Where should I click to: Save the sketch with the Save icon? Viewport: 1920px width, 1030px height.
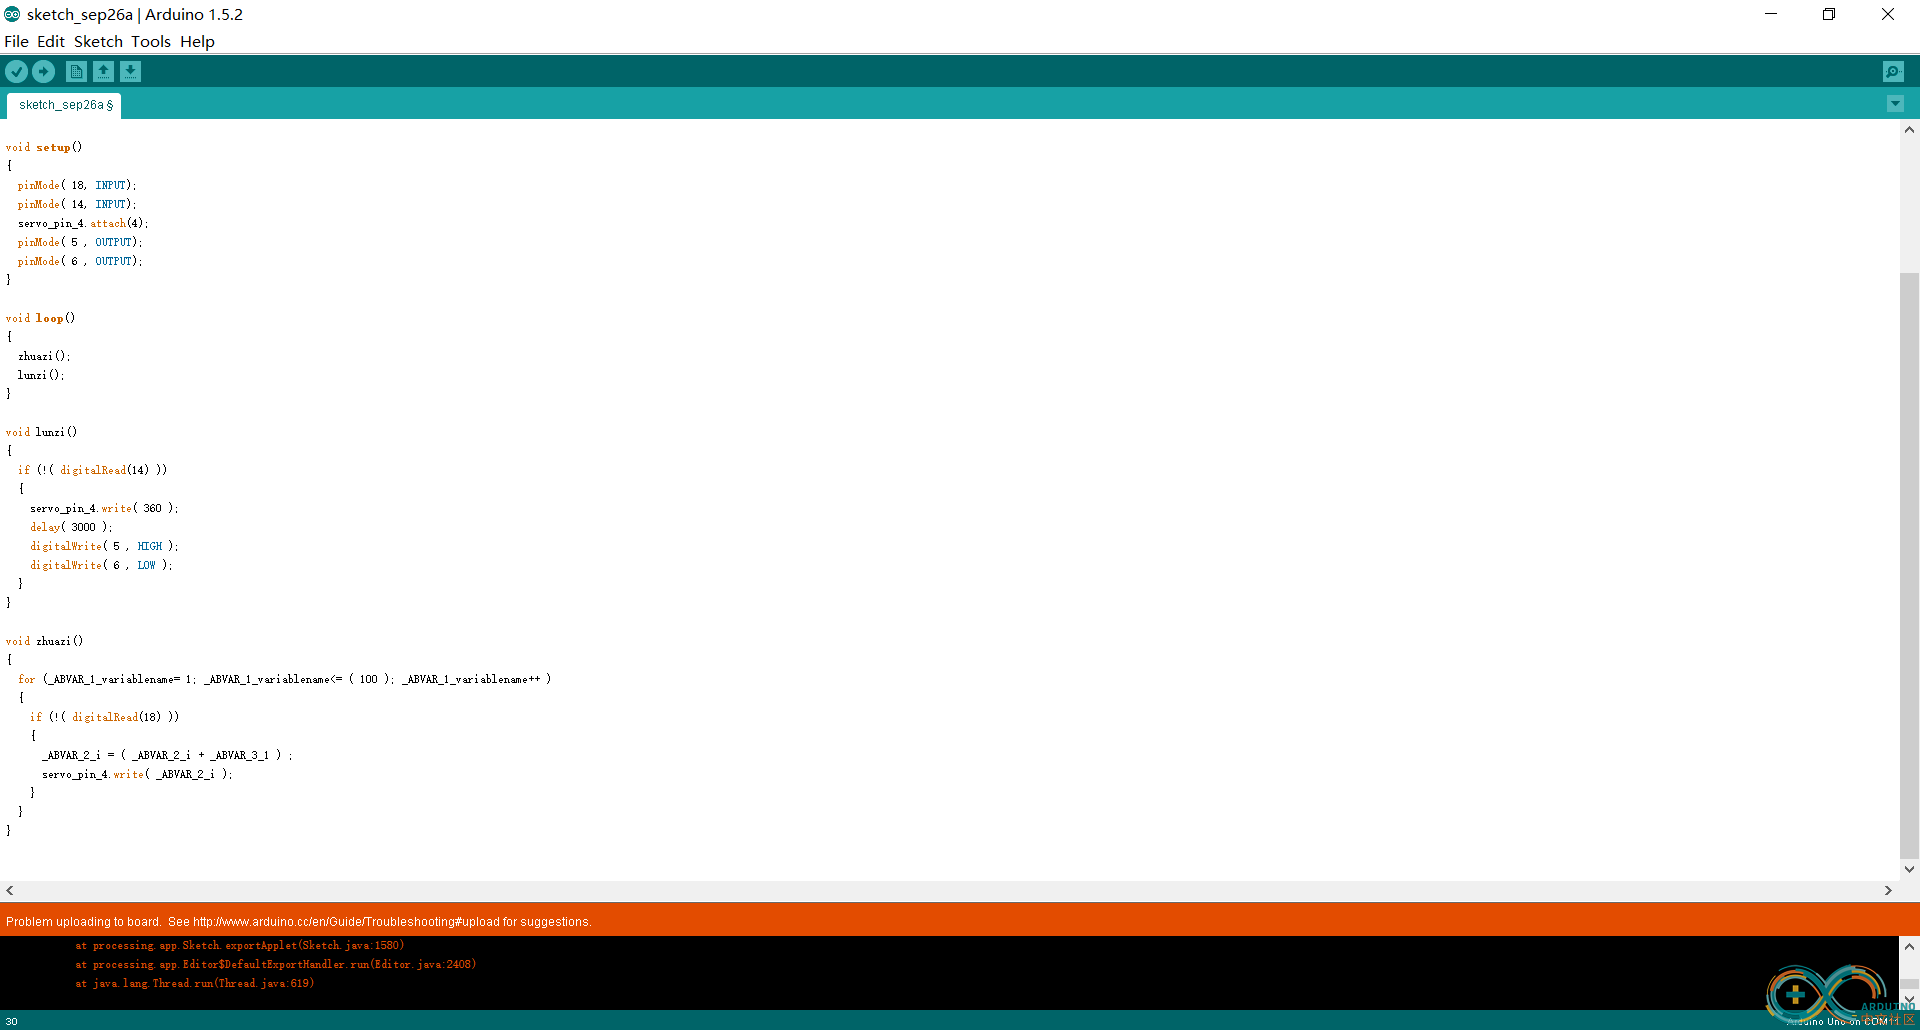131,71
